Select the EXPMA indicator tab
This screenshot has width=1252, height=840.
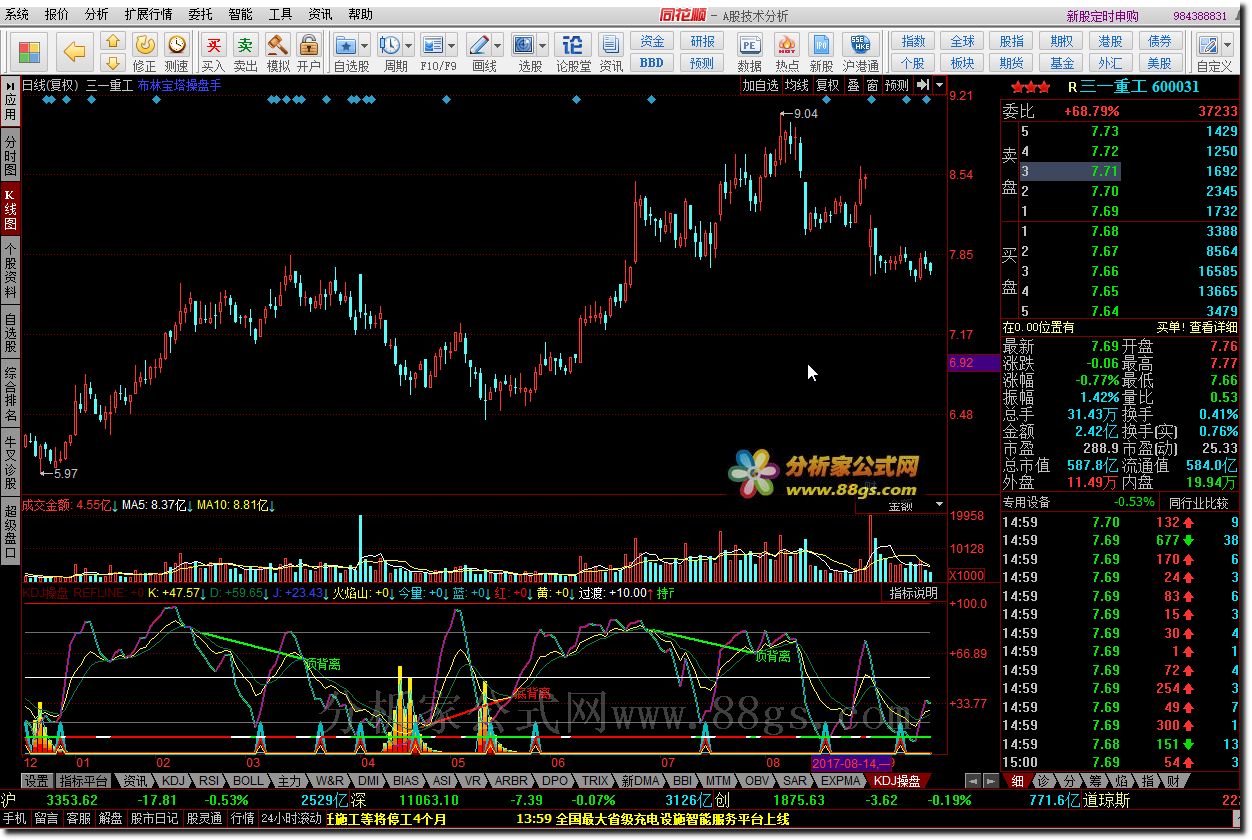click(840, 780)
